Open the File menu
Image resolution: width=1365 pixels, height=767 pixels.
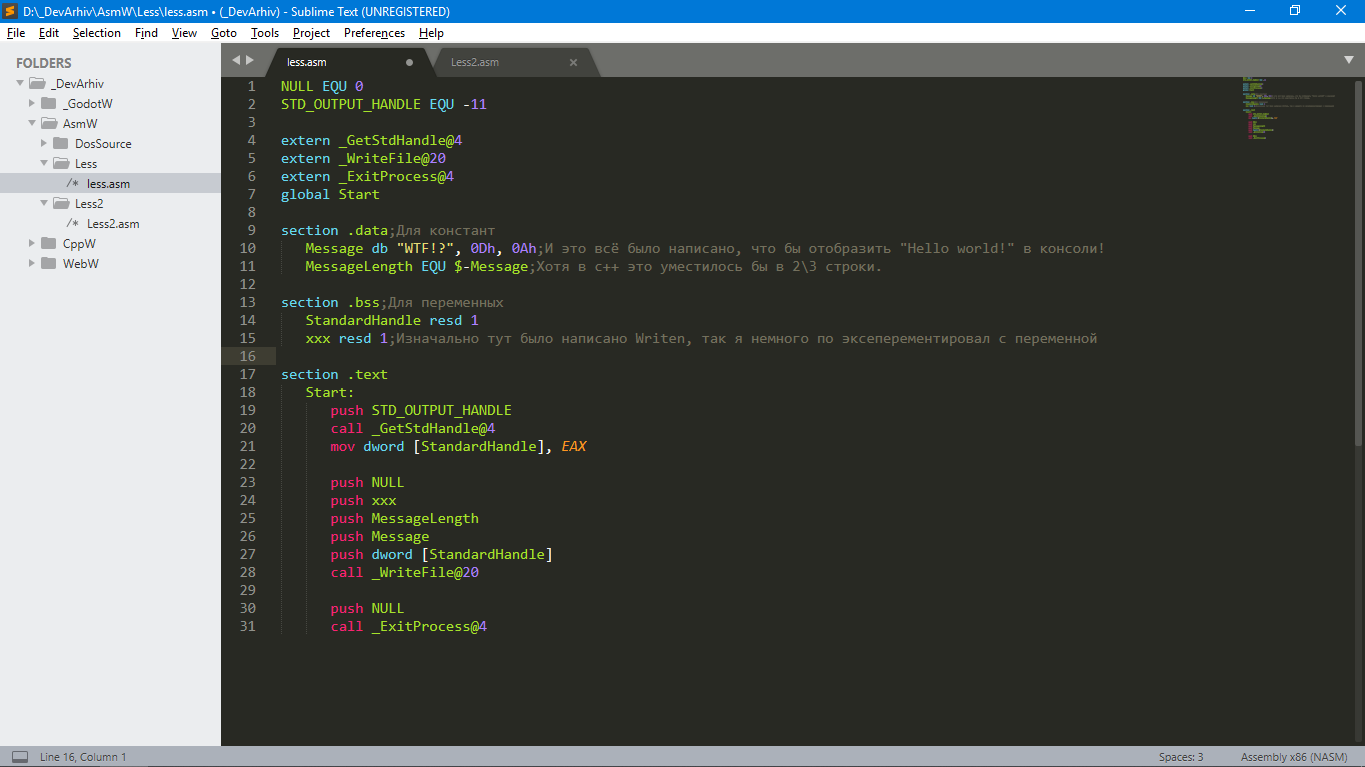(x=15, y=33)
